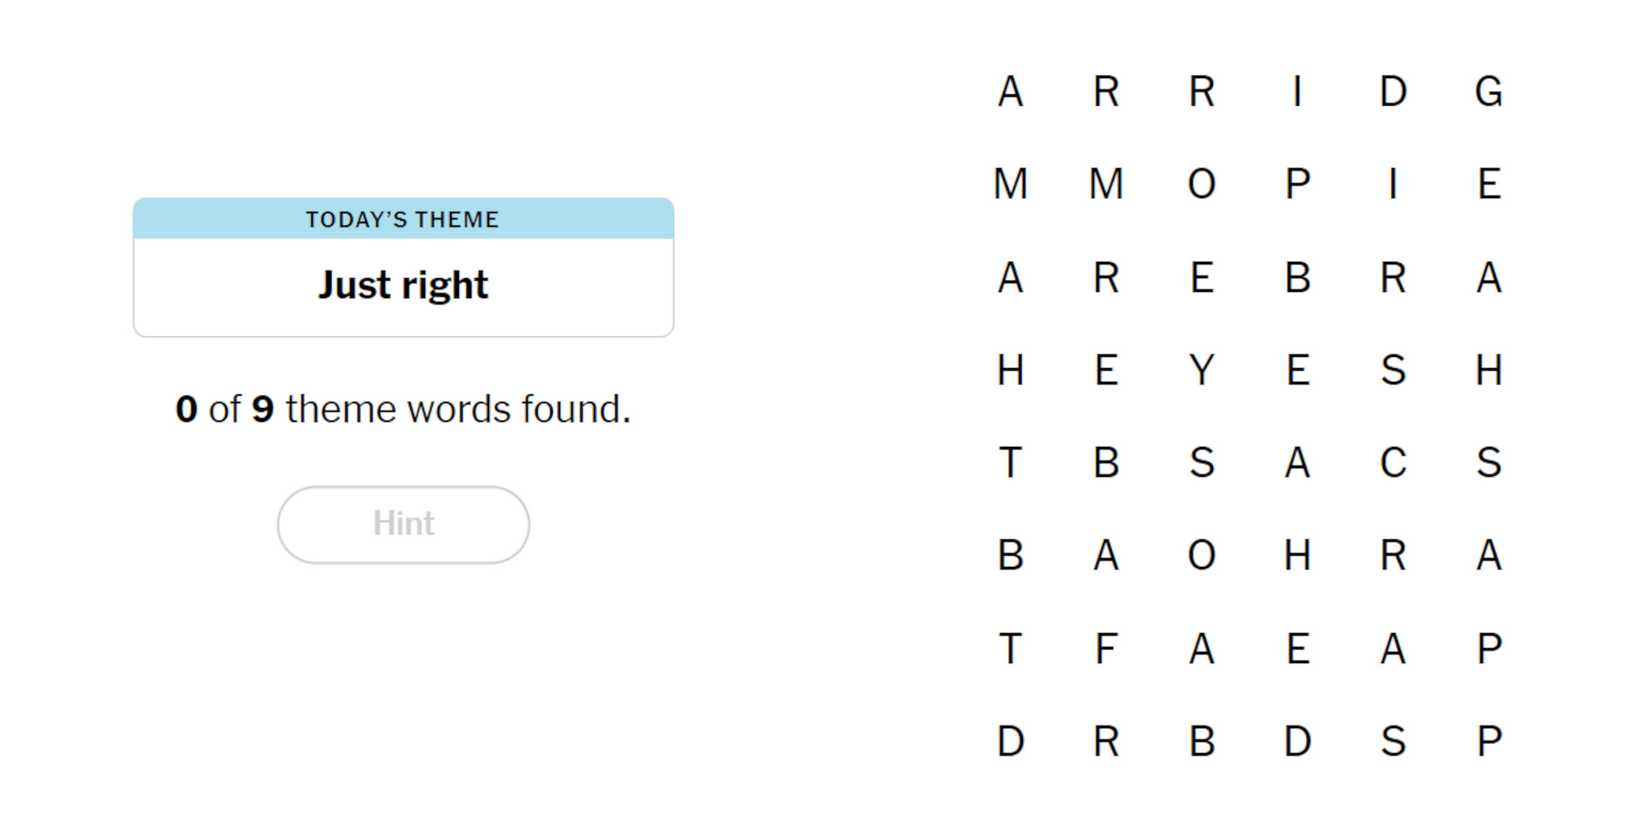
Task: Click the B in the third row
Action: coord(1297,277)
